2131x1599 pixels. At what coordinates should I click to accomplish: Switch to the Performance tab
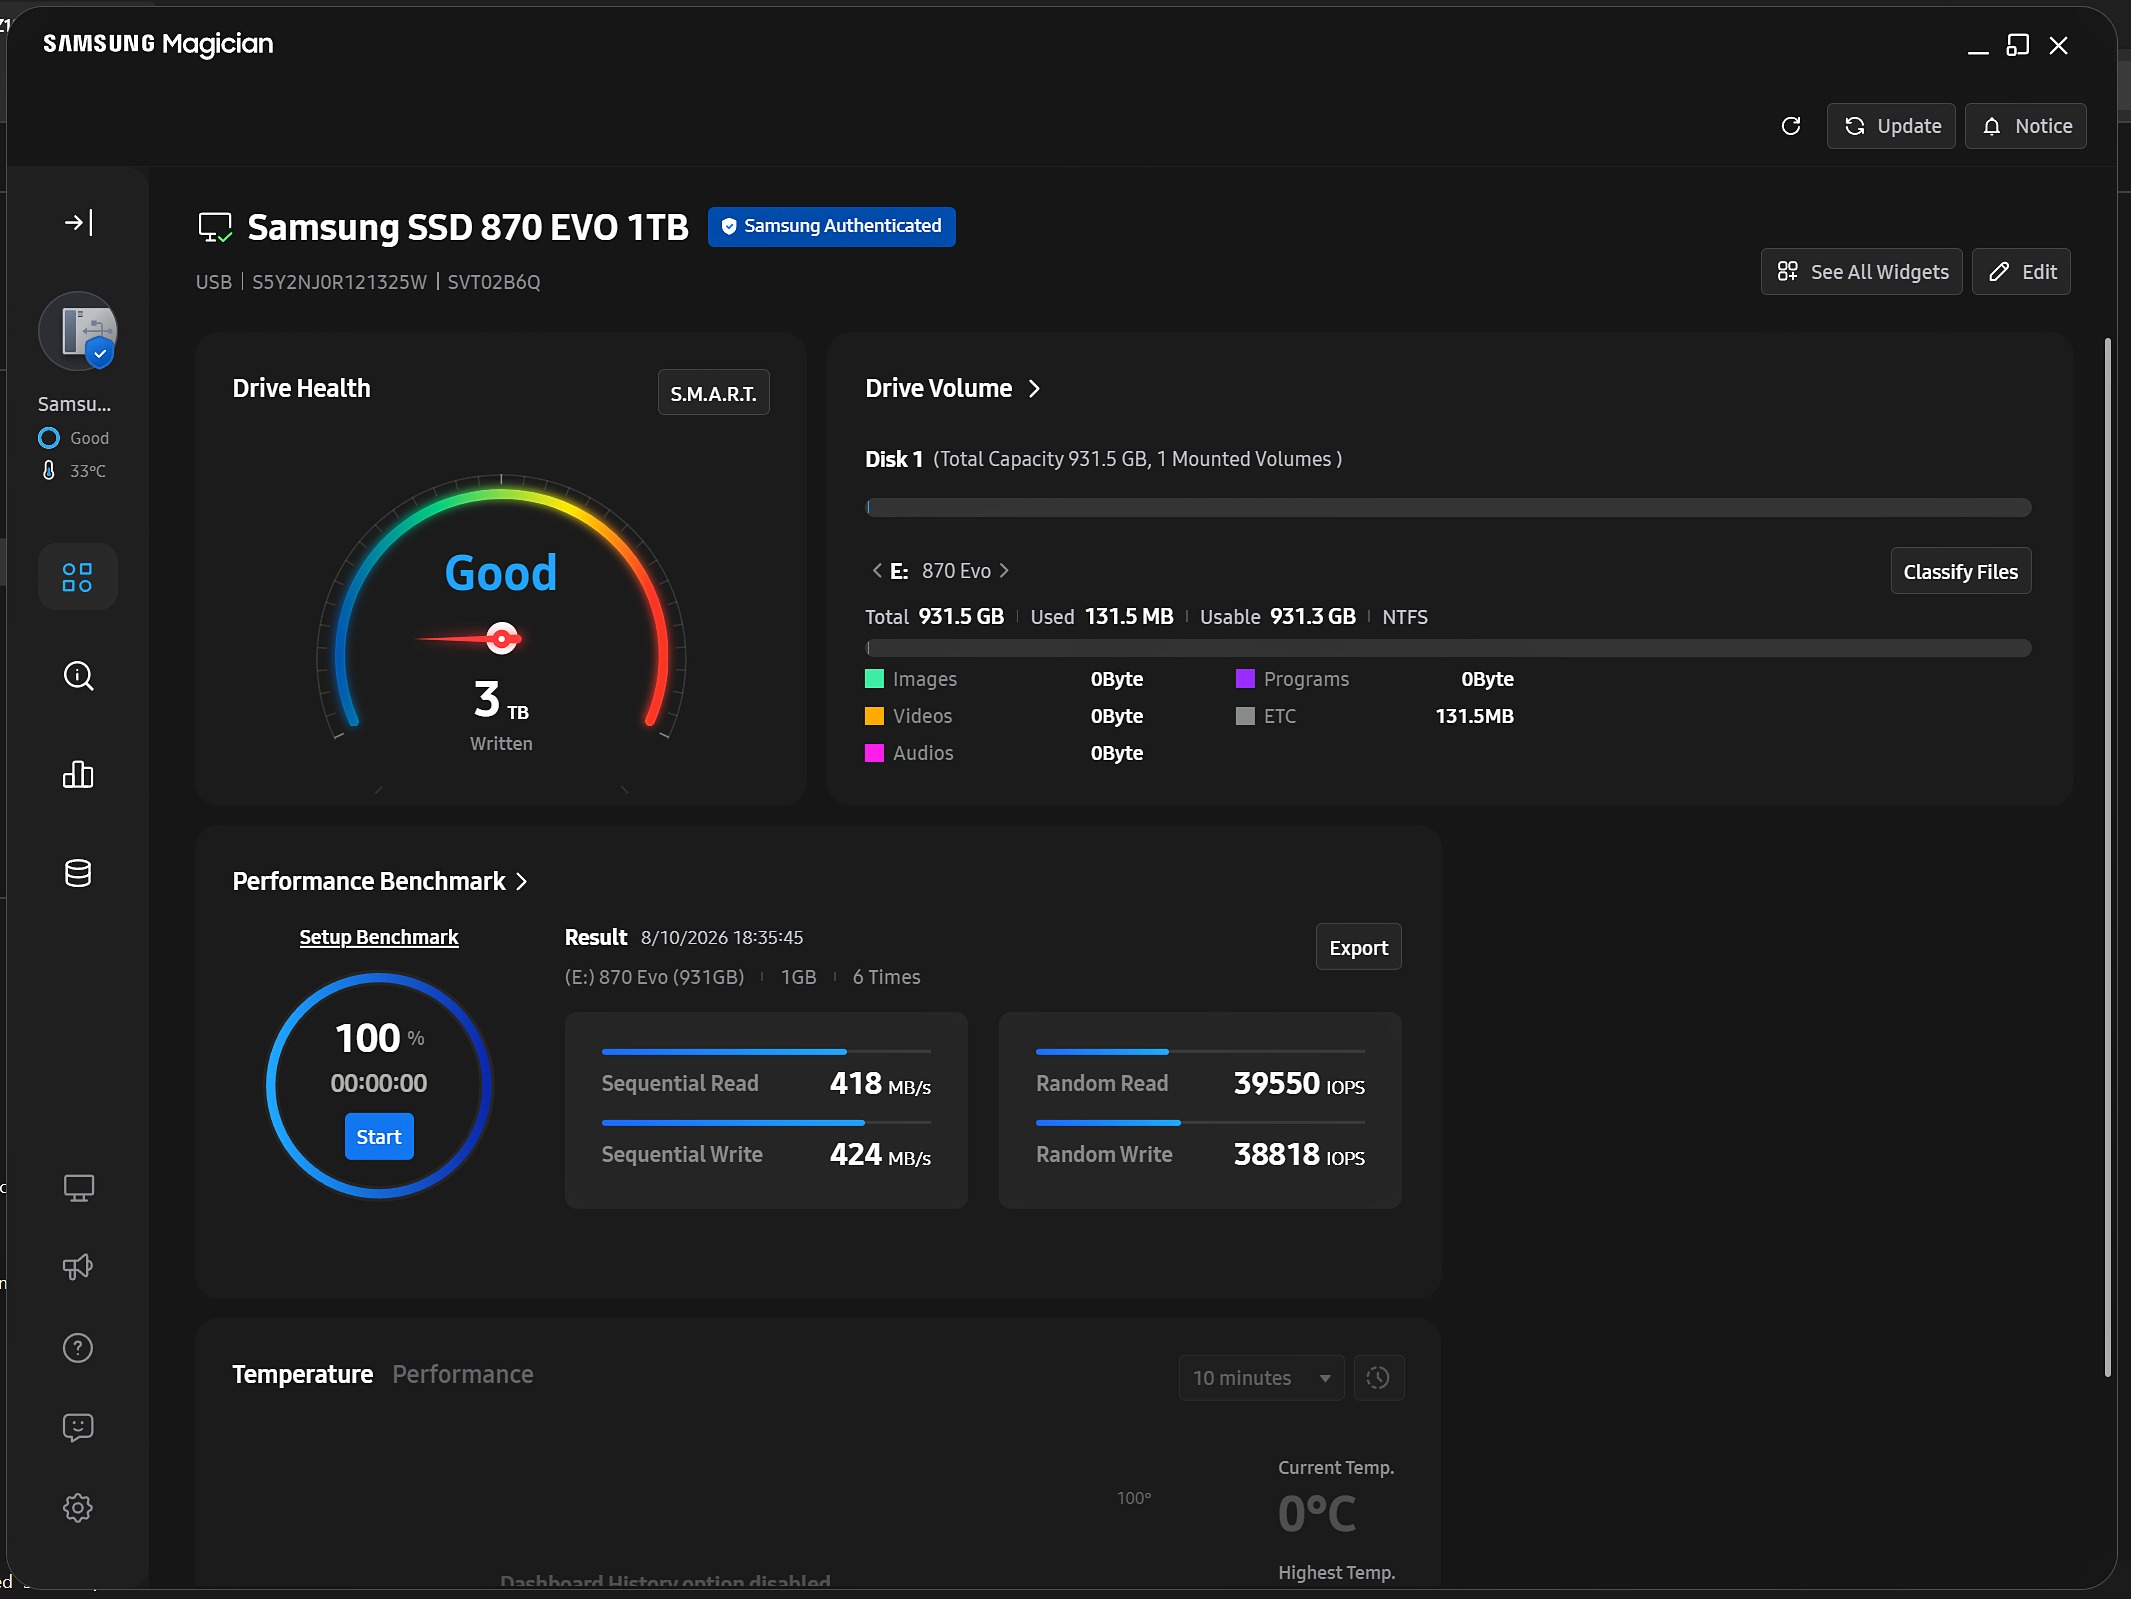462,1374
